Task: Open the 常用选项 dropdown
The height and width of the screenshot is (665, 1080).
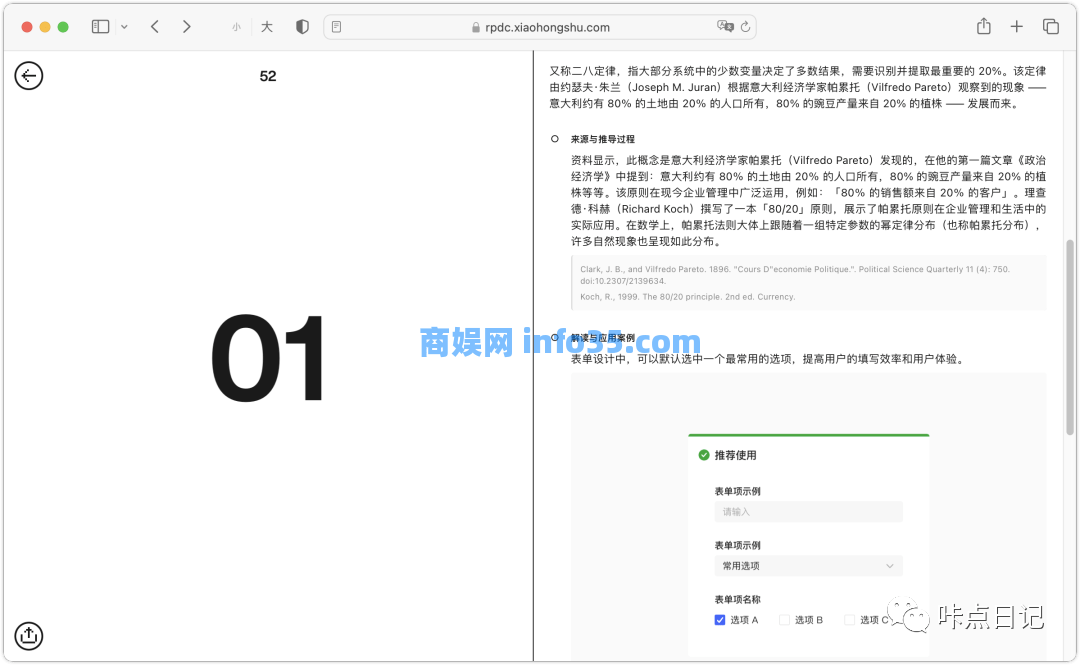Action: 808,566
